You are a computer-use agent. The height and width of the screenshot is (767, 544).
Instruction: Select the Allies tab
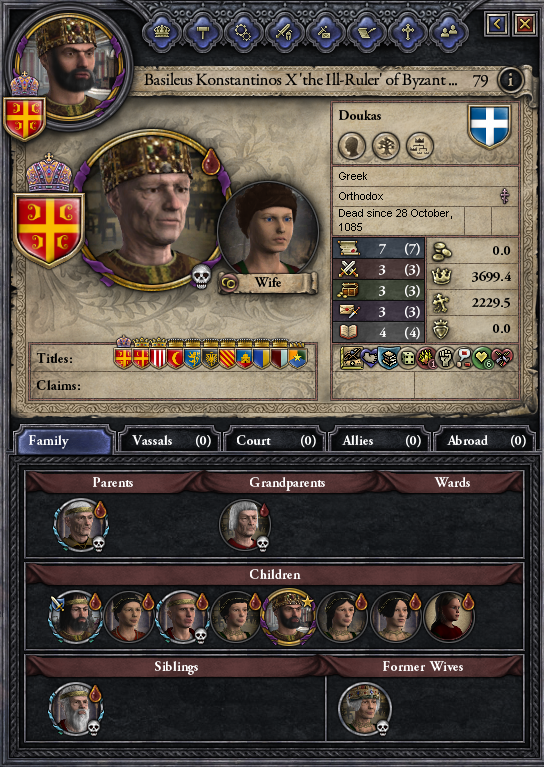pos(378,441)
